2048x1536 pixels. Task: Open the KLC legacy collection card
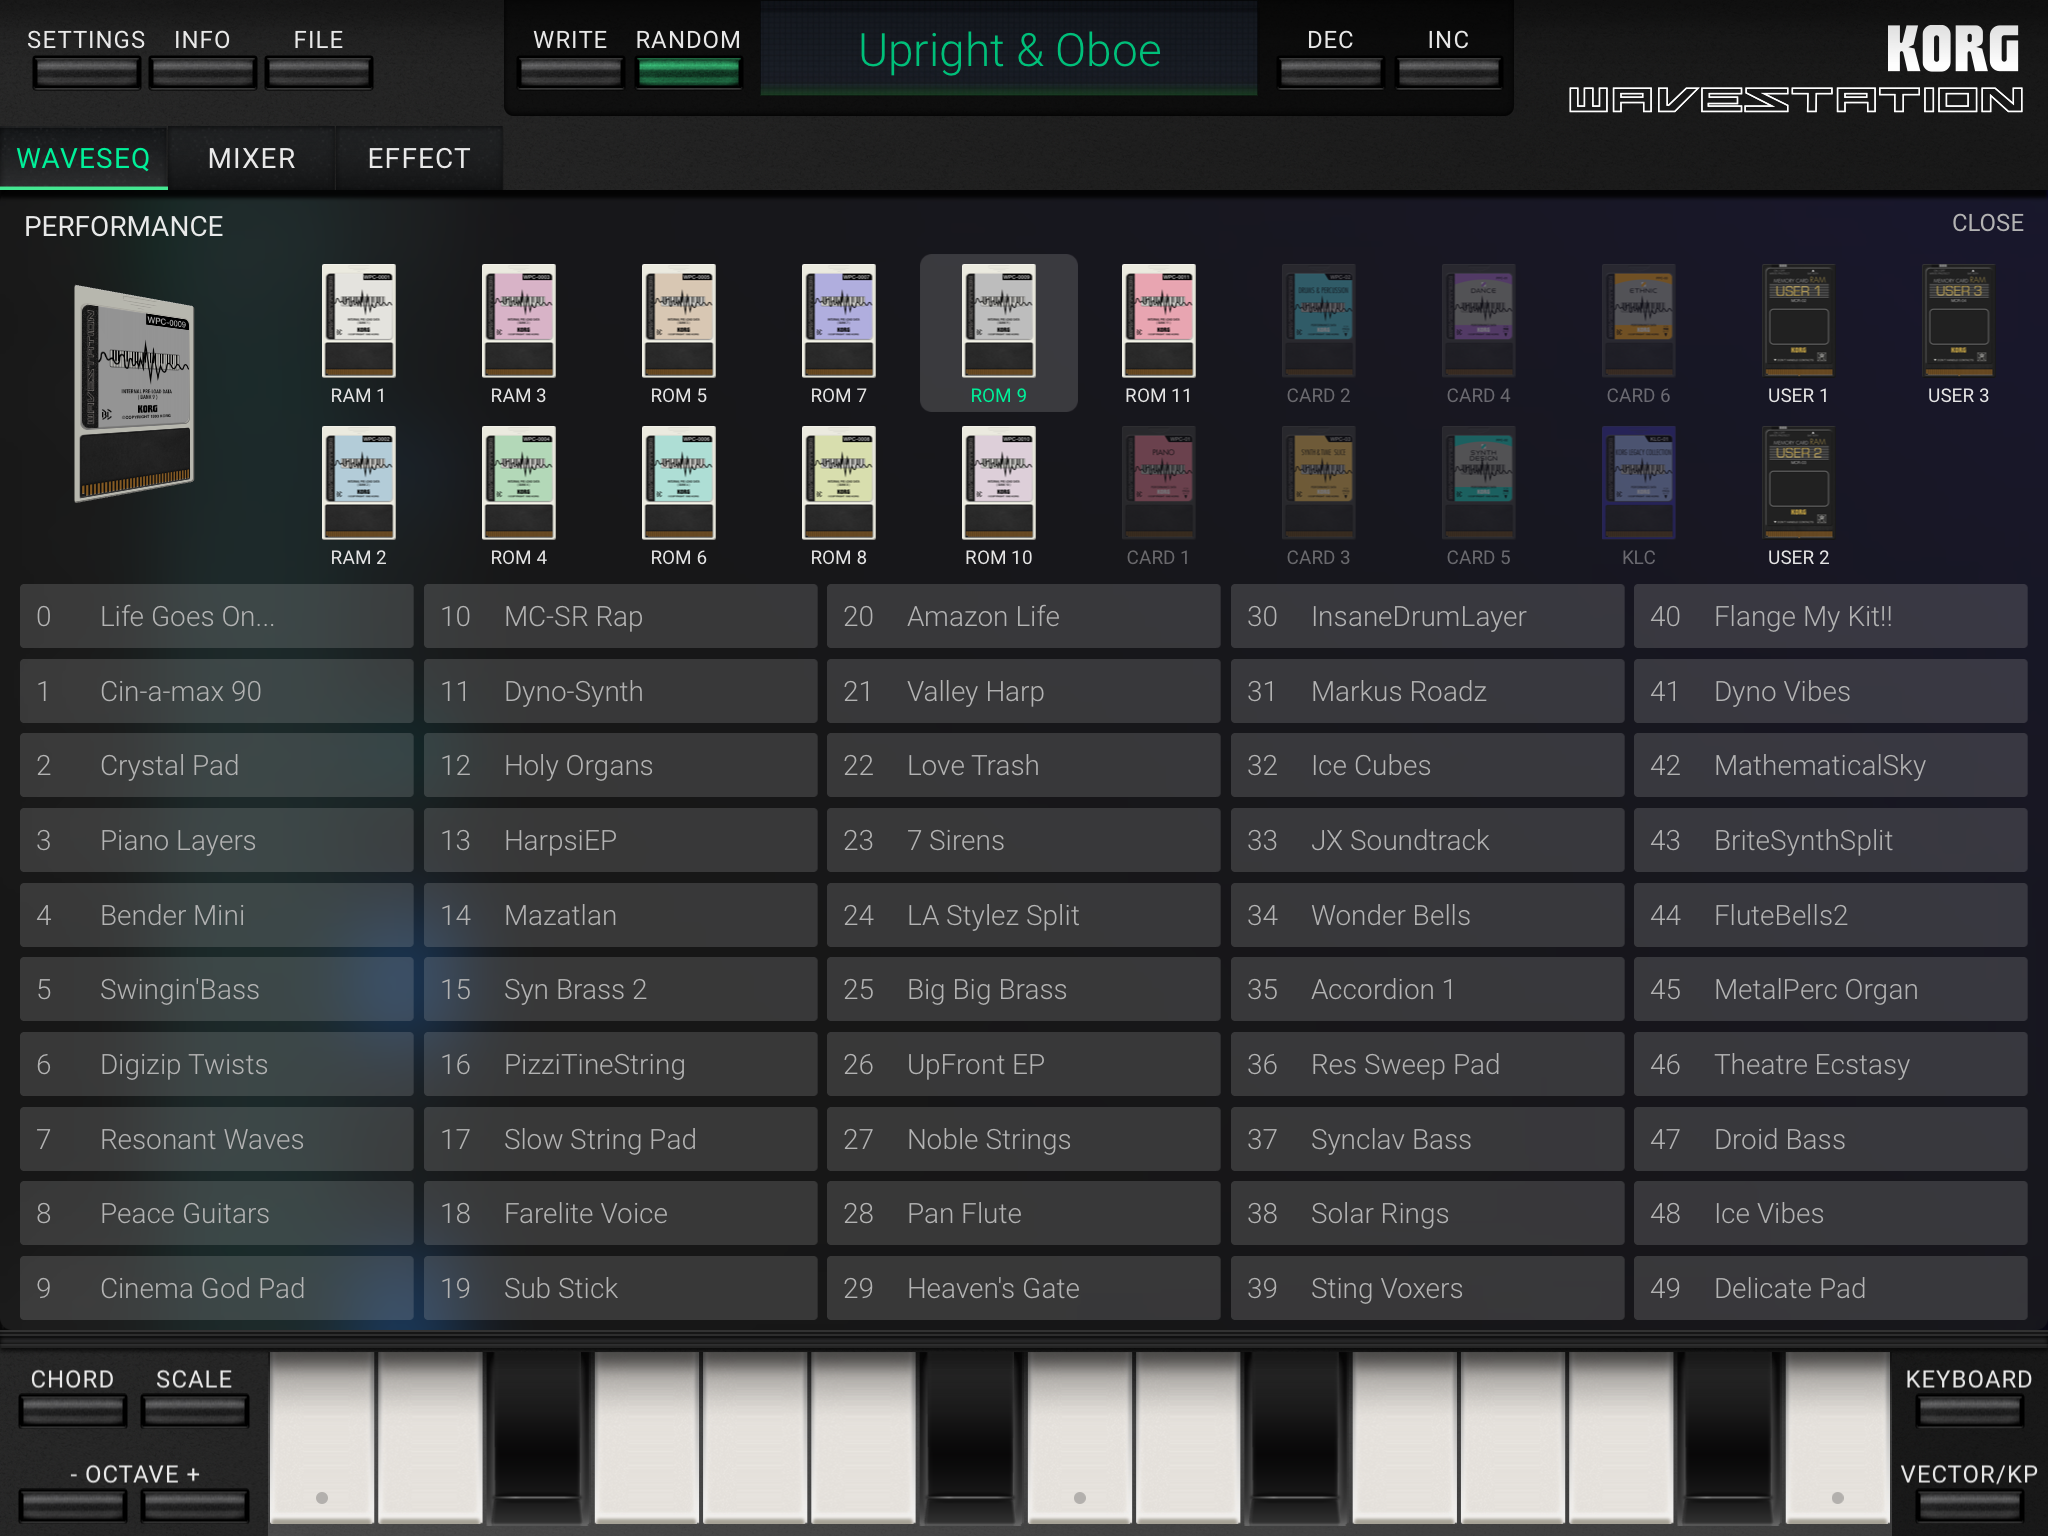(x=1638, y=484)
